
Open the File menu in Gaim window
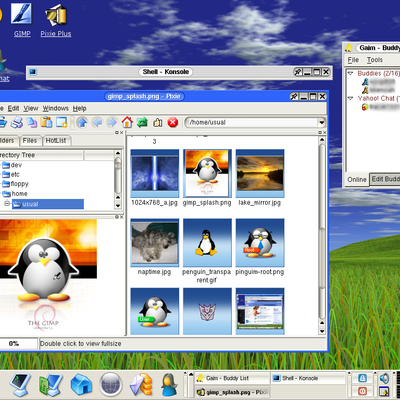(353, 60)
